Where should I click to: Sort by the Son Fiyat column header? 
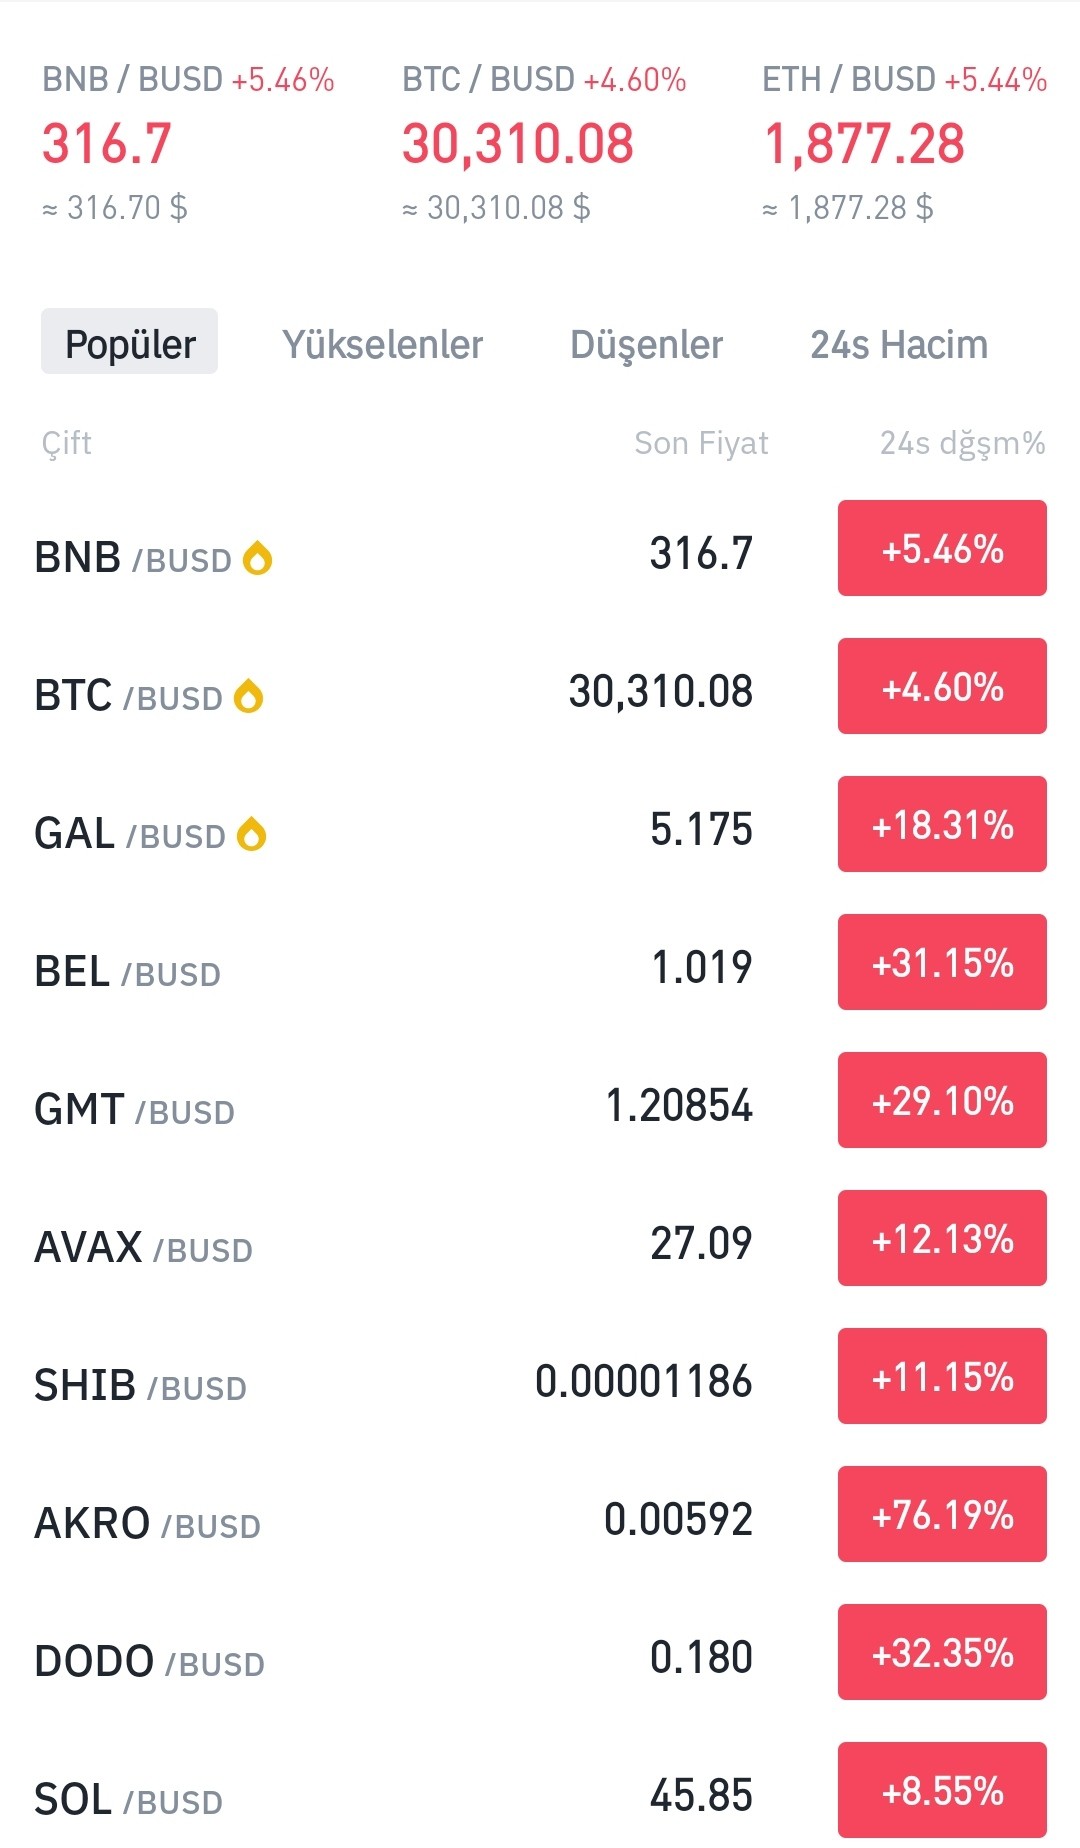click(x=701, y=443)
